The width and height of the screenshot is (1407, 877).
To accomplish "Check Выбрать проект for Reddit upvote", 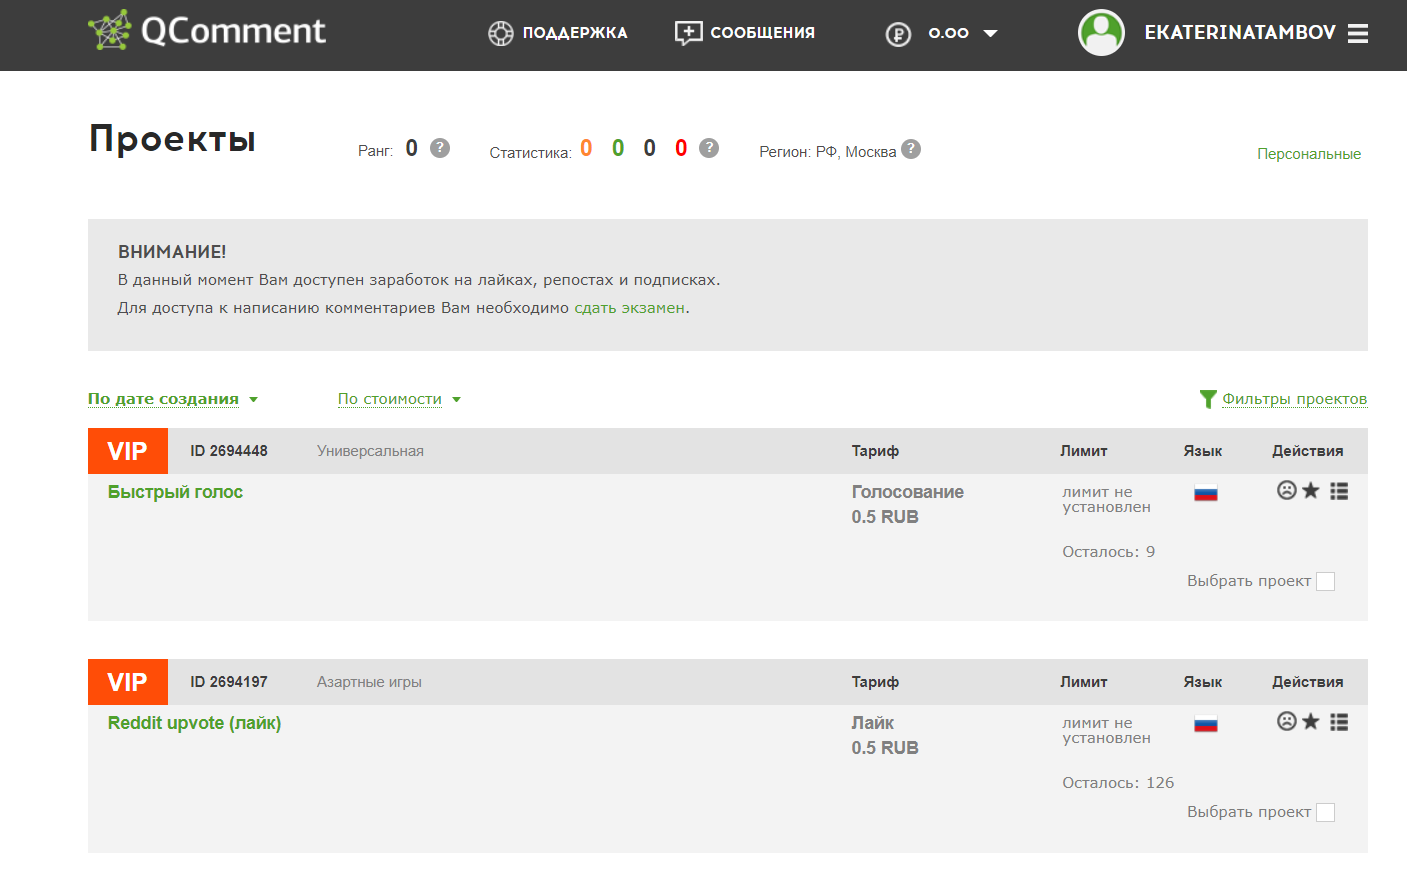I will click(x=1325, y=812).
